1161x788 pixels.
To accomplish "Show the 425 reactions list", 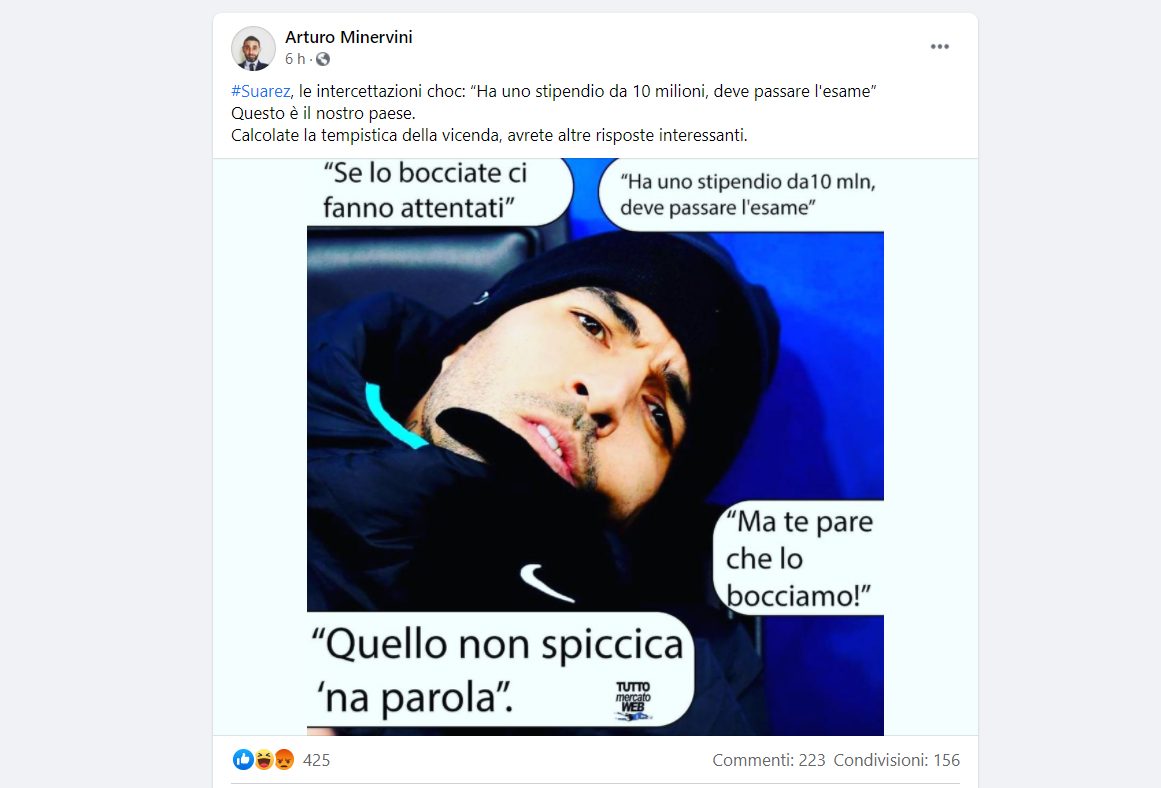I will coord(316,760).
